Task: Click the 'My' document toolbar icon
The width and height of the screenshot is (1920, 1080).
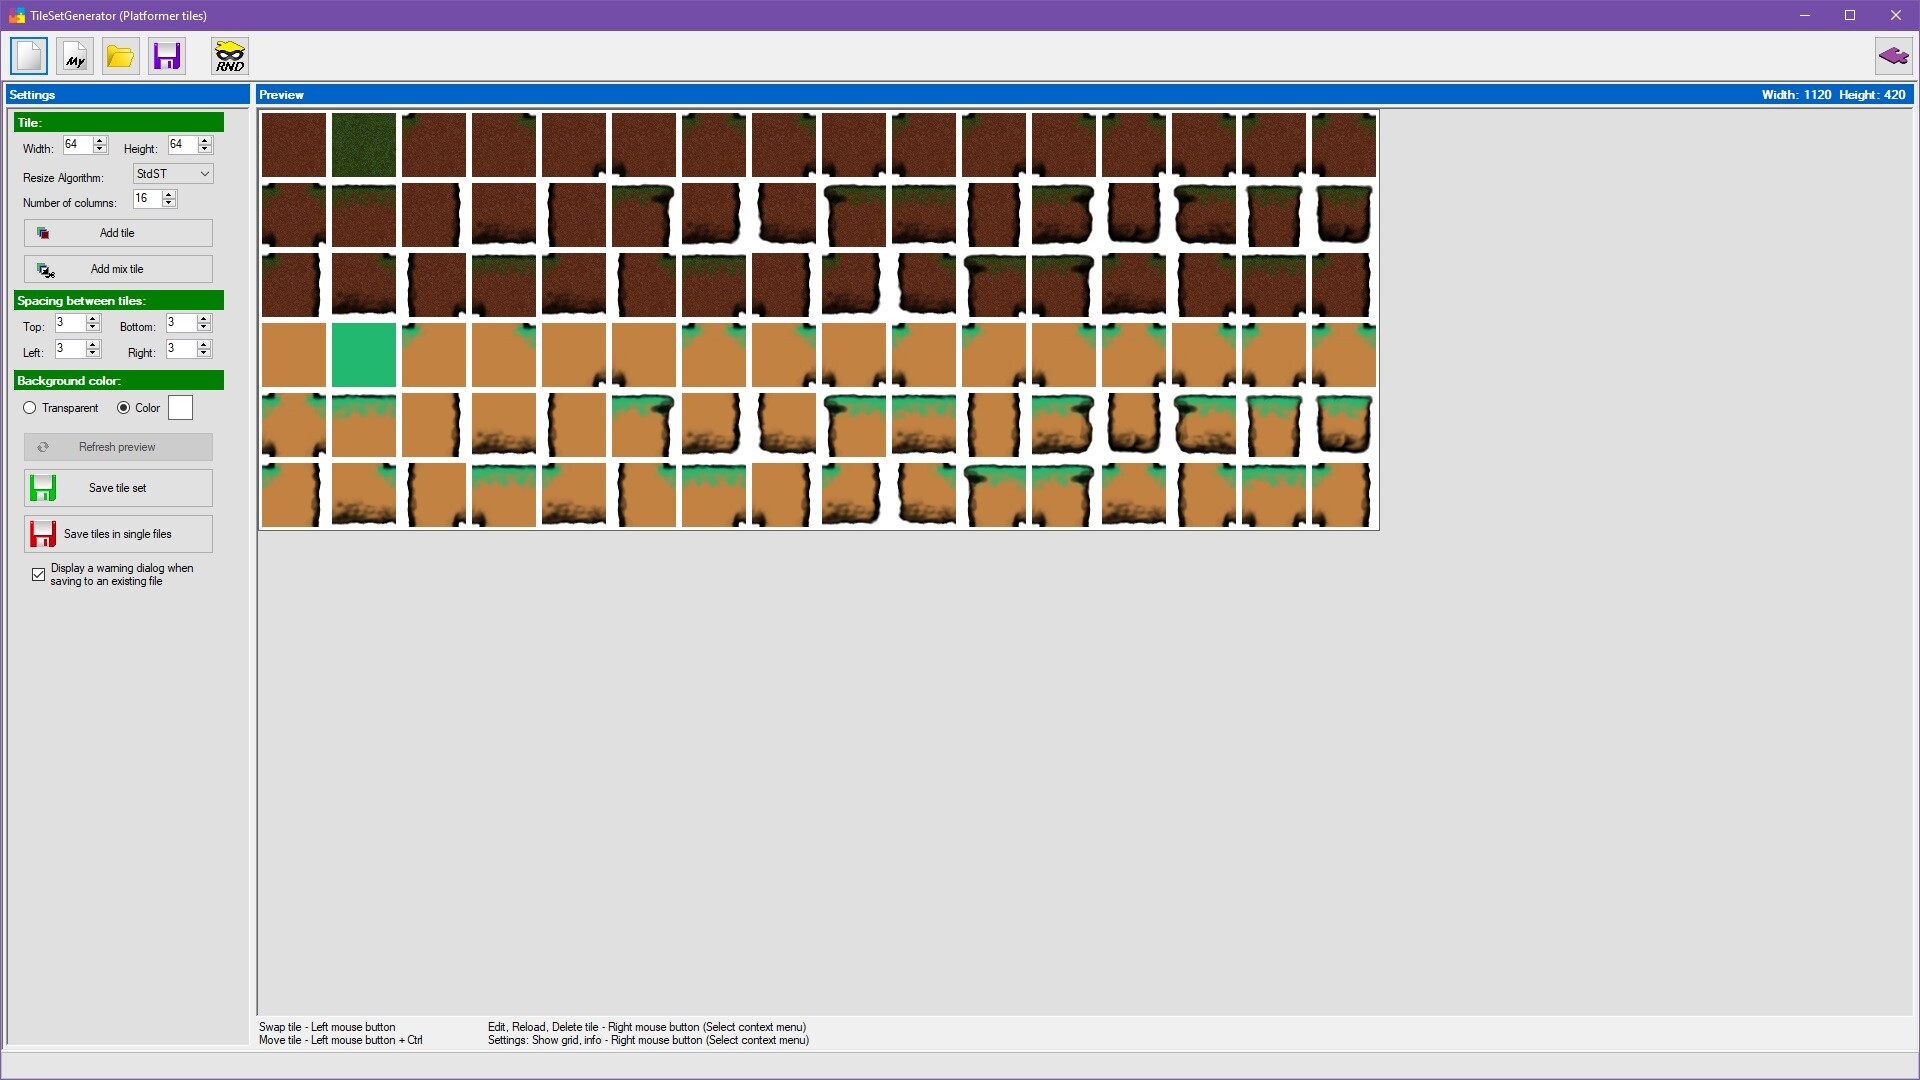Action: [74, 56]
